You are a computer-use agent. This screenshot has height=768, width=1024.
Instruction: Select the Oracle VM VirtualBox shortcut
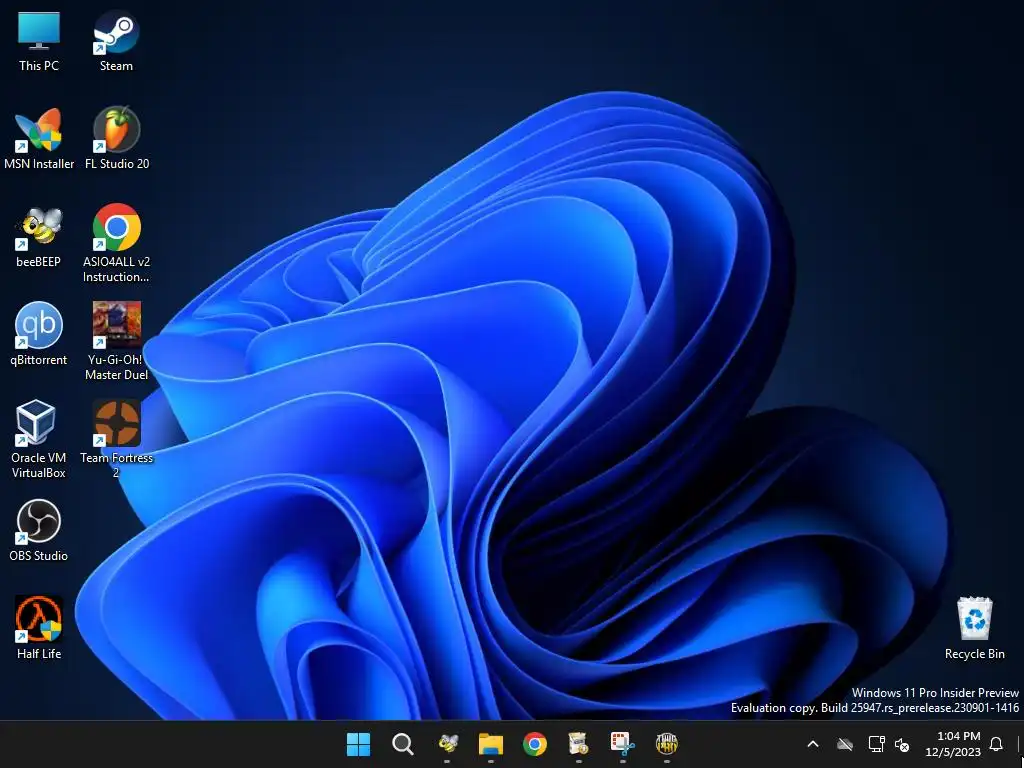click(x=39, y=440)
